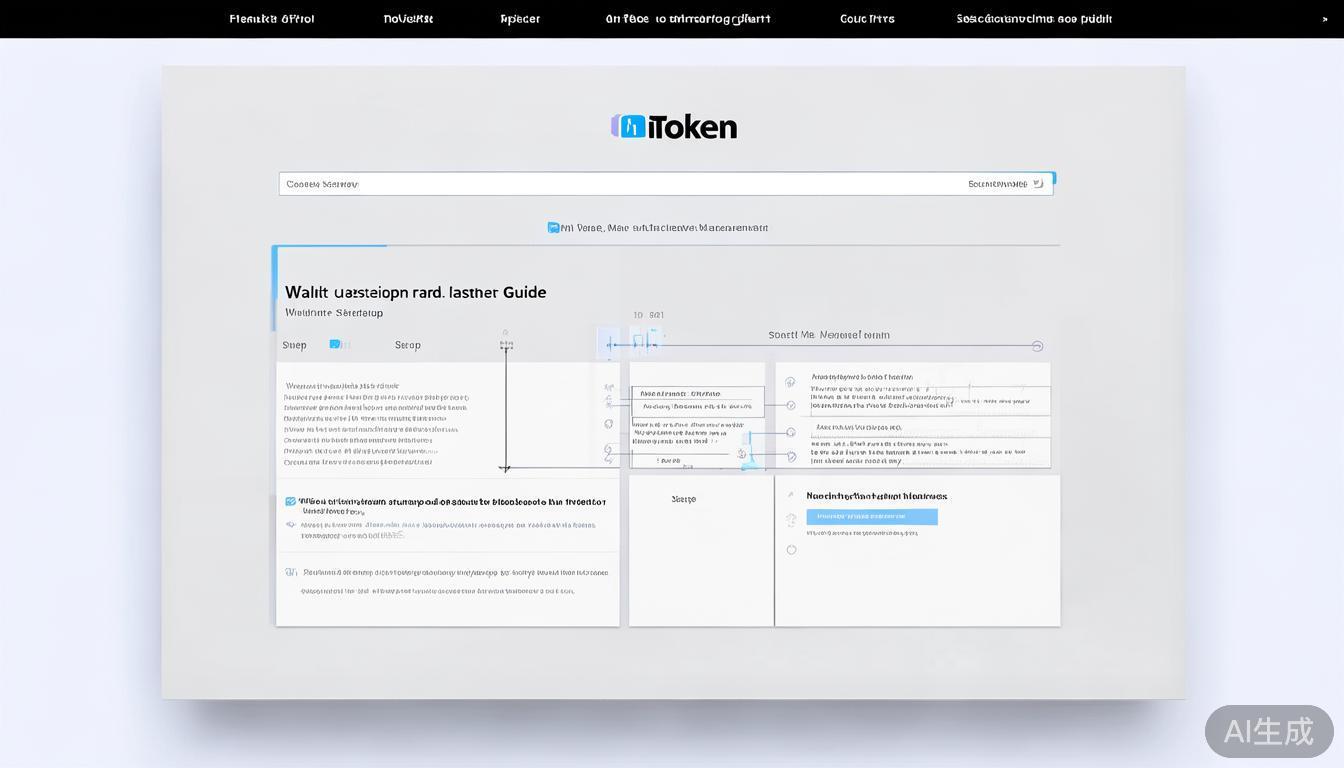Click the checkmark circle icon in the steps column
This screenshot has height=768, width=1344.
[x=791, y=405]
